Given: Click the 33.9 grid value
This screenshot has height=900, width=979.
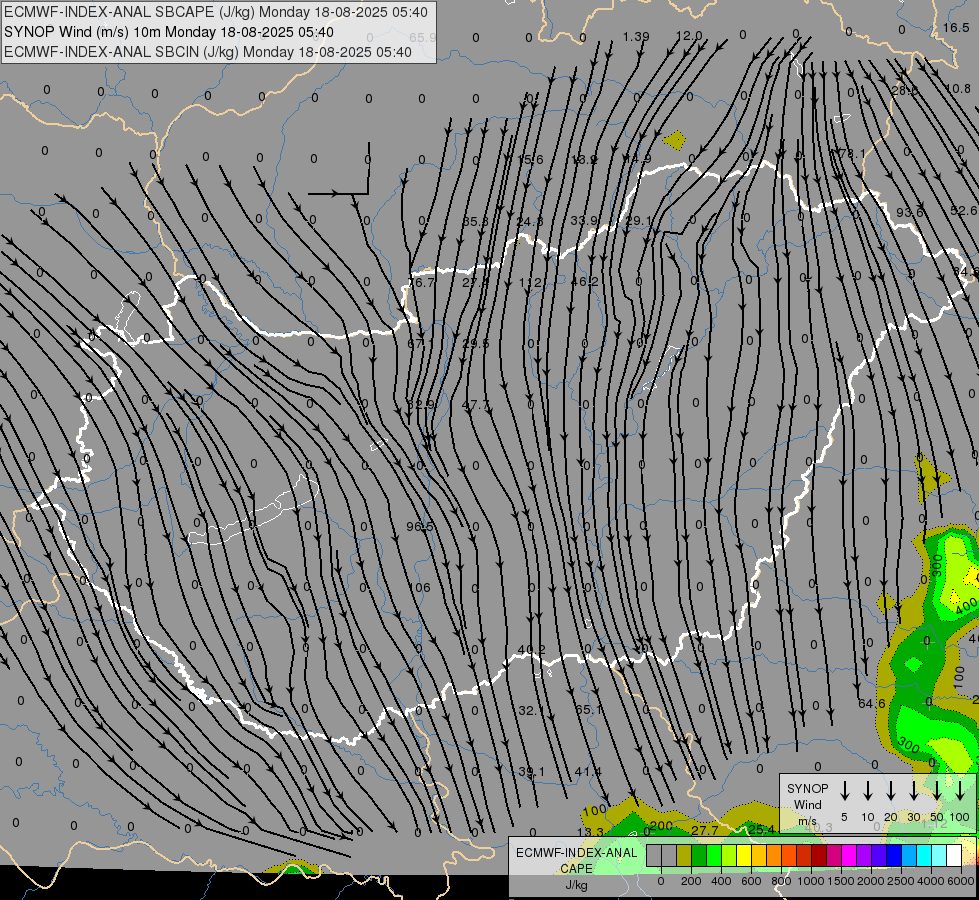Looking at the screenshot, I should (584, 220).
